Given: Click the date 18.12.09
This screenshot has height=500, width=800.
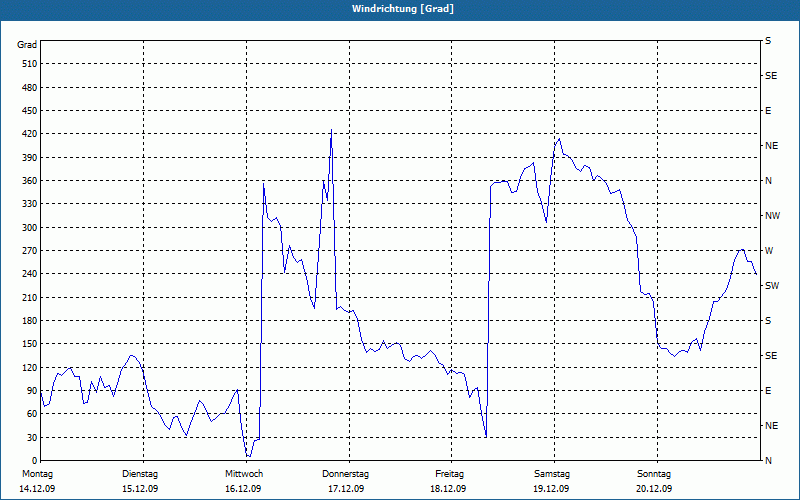Looking at the screenshot, I should [448, 489].
